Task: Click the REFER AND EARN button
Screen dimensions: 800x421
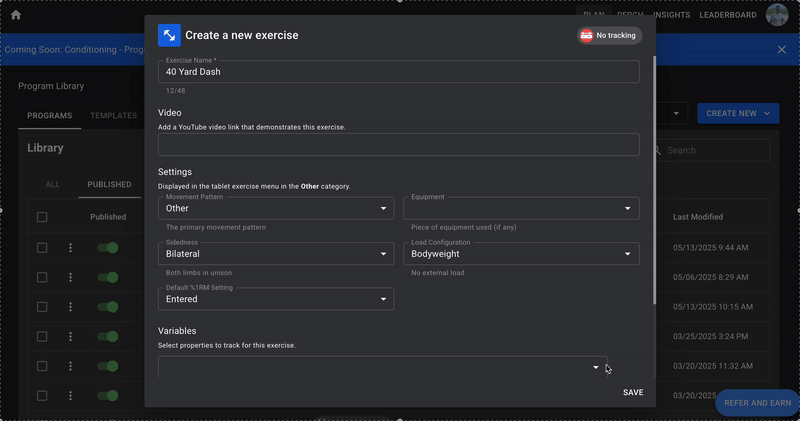Action: click(x=757, y=403)
